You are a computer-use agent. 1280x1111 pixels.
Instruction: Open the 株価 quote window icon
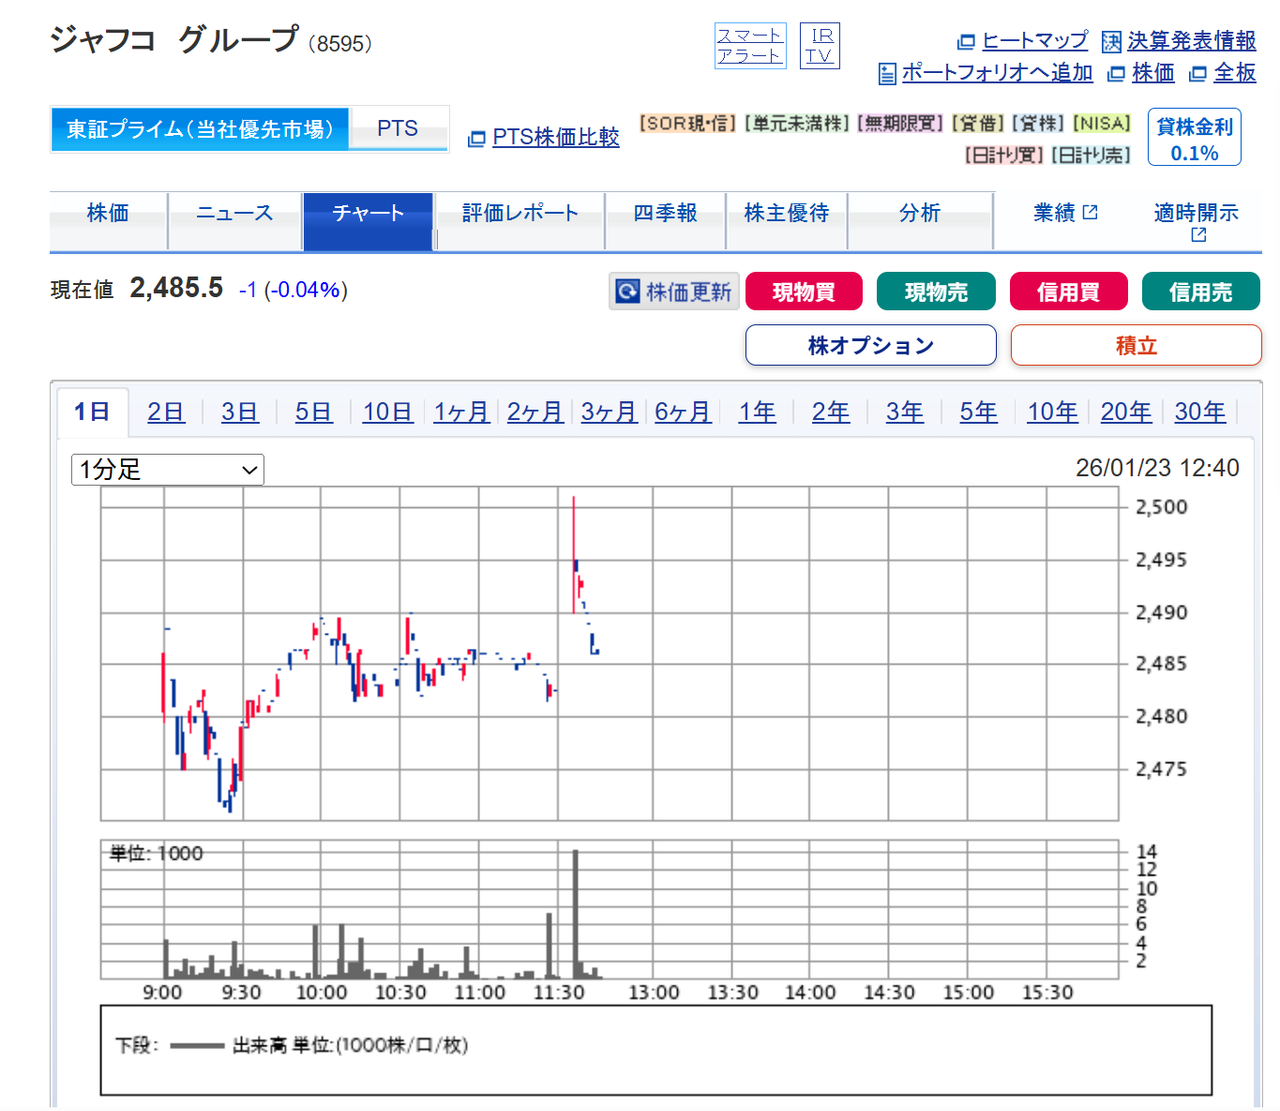click(1115, 73)
